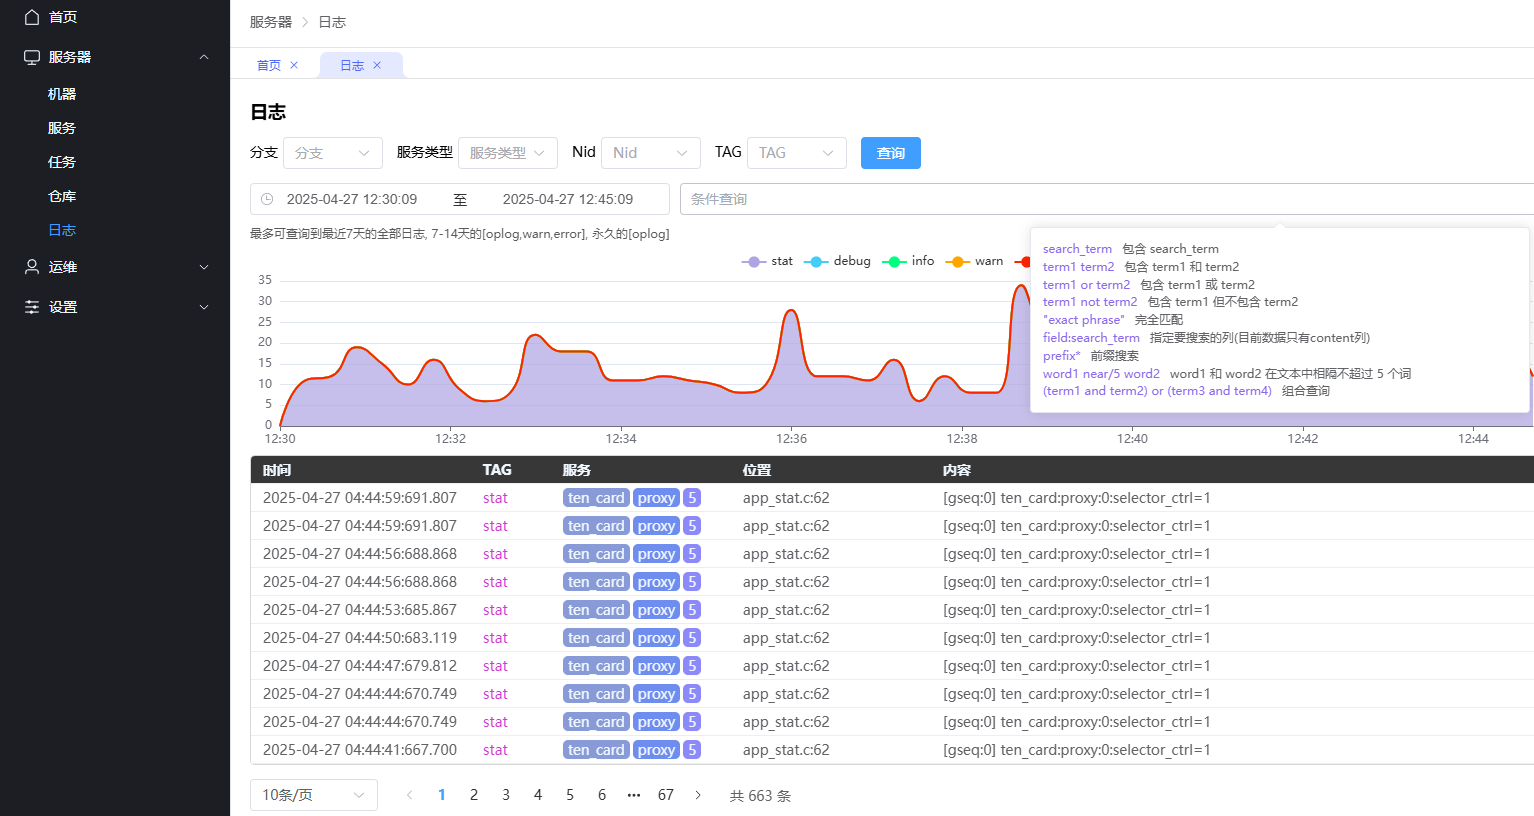Click the pagination ellipsis to jump pages

634,795
